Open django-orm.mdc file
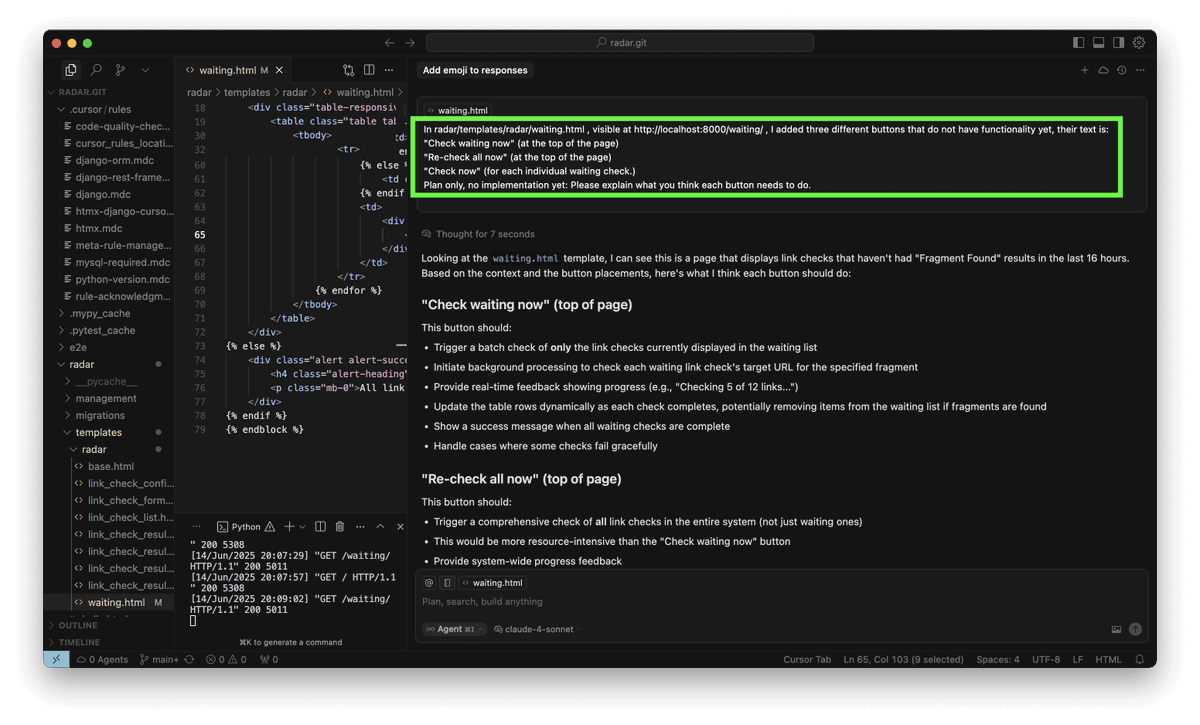This screenshot has height=725, width=1200. point(115,160)
